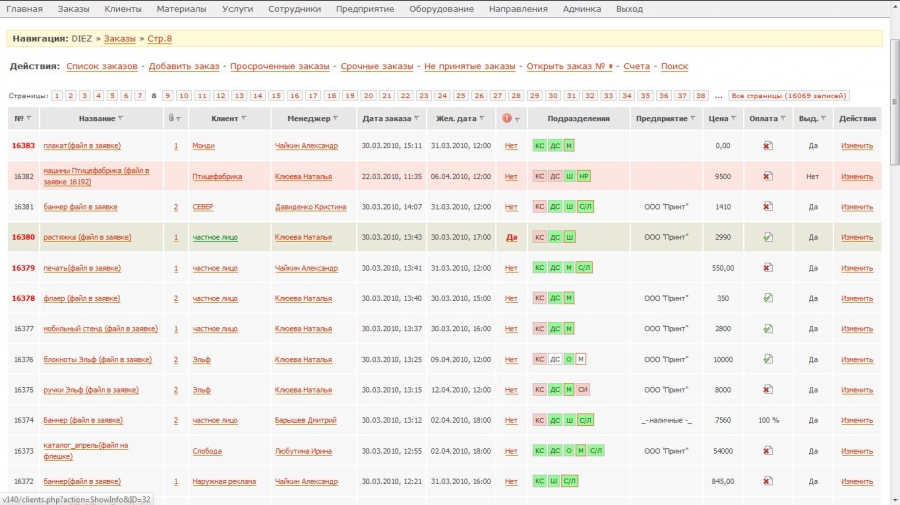Click the НР department badge on order 16382
This screenshot has width=900, height=505.
tap(584, 176)
